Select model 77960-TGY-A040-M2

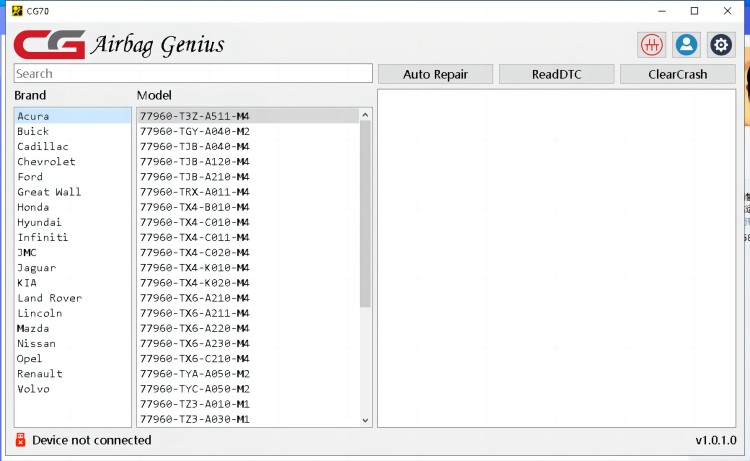pos(248,131)
